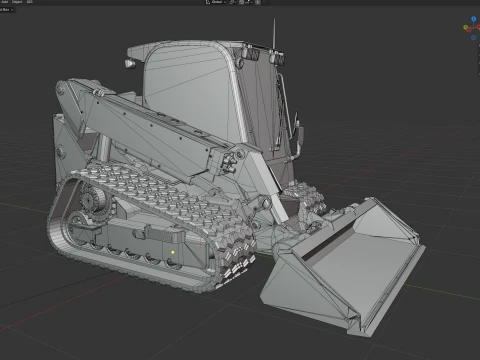This screenshot has width=480, height=360.
Task: Click the negative Z axis gizmo circle
Action: (473, 37)
